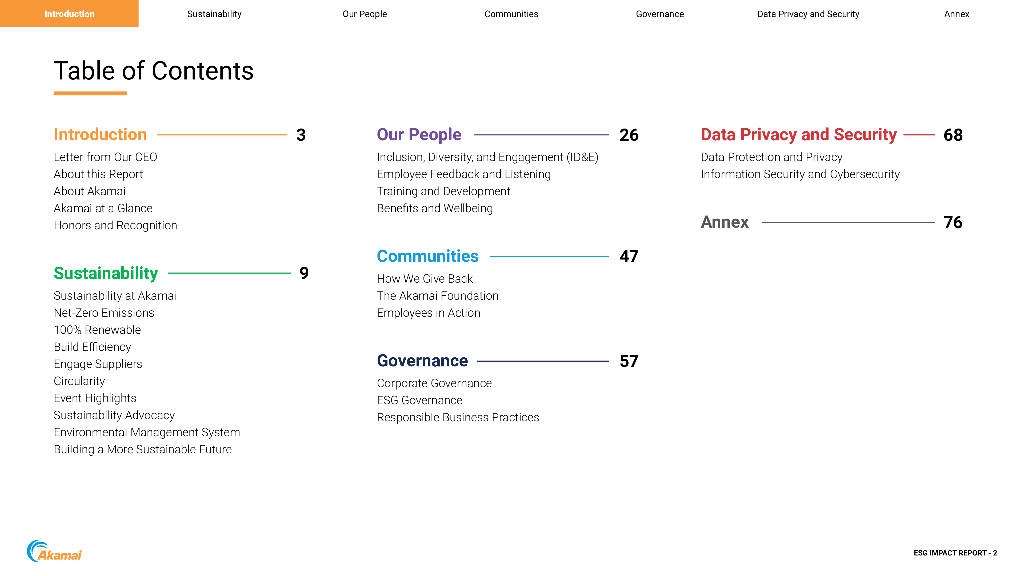The width and height of the screenshot is (1024, 576).
Task: Click Information Security and Cybersecurity link
Action: click(x=800, y=174)
